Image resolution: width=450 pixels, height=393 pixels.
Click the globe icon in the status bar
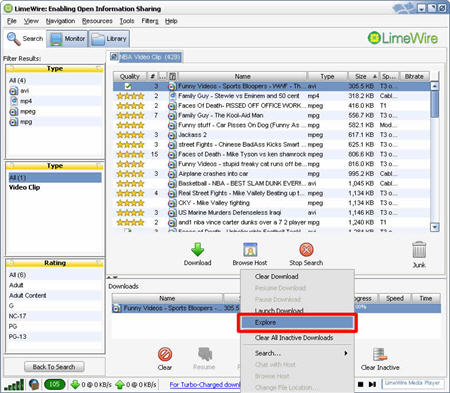click(x=34, y=384)
